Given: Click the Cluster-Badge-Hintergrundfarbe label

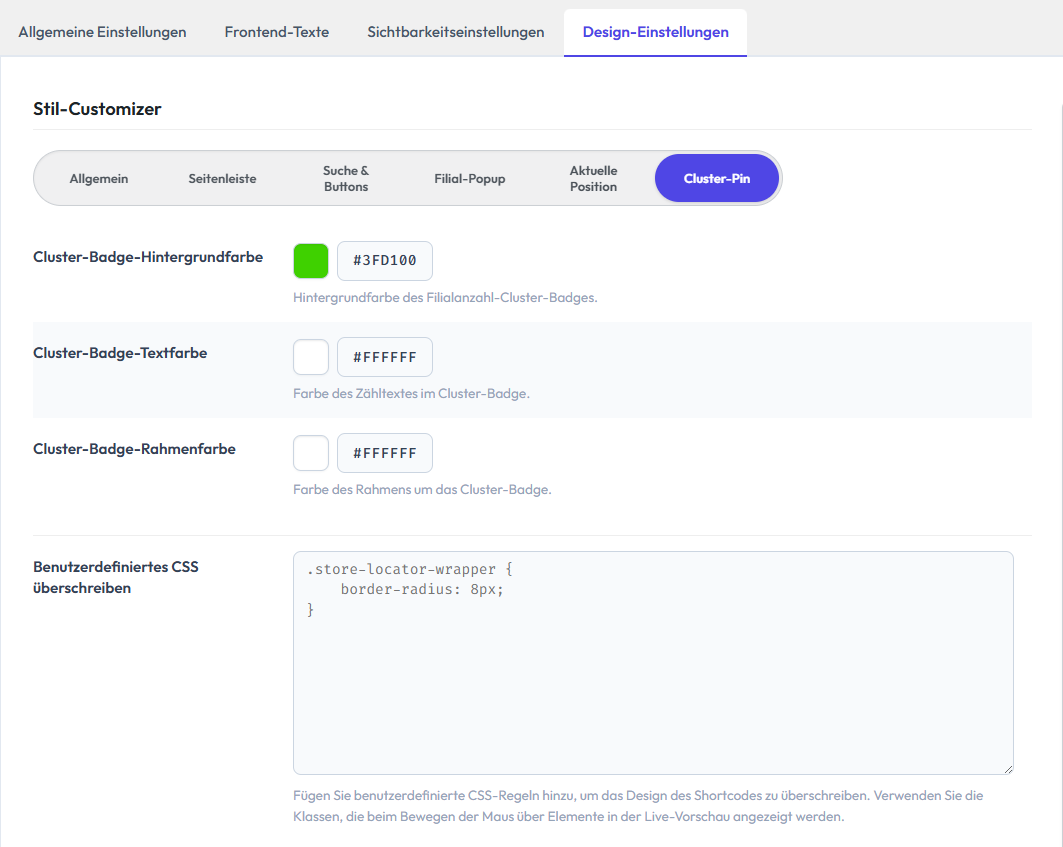Looking at the screenshot, I should [x=148, y=257].
